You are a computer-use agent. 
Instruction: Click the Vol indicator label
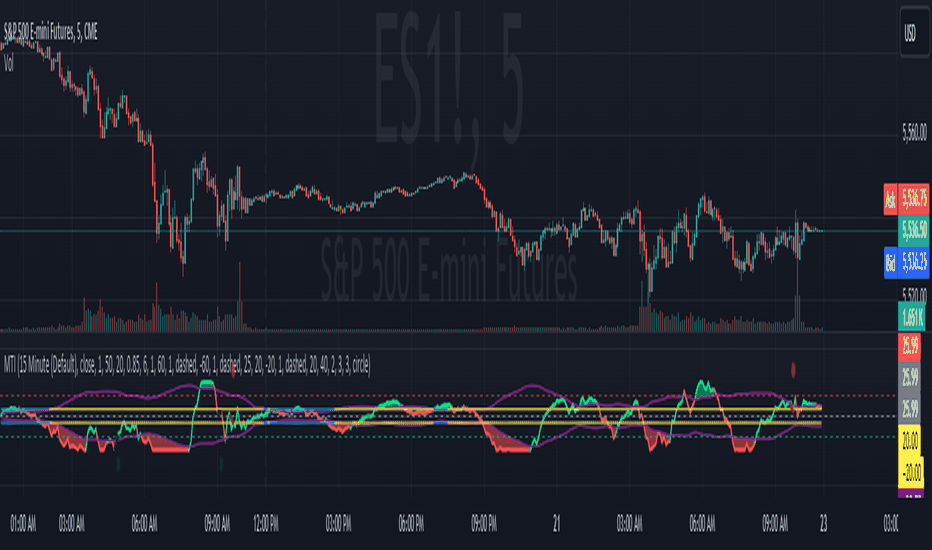(x=9, y=63)
